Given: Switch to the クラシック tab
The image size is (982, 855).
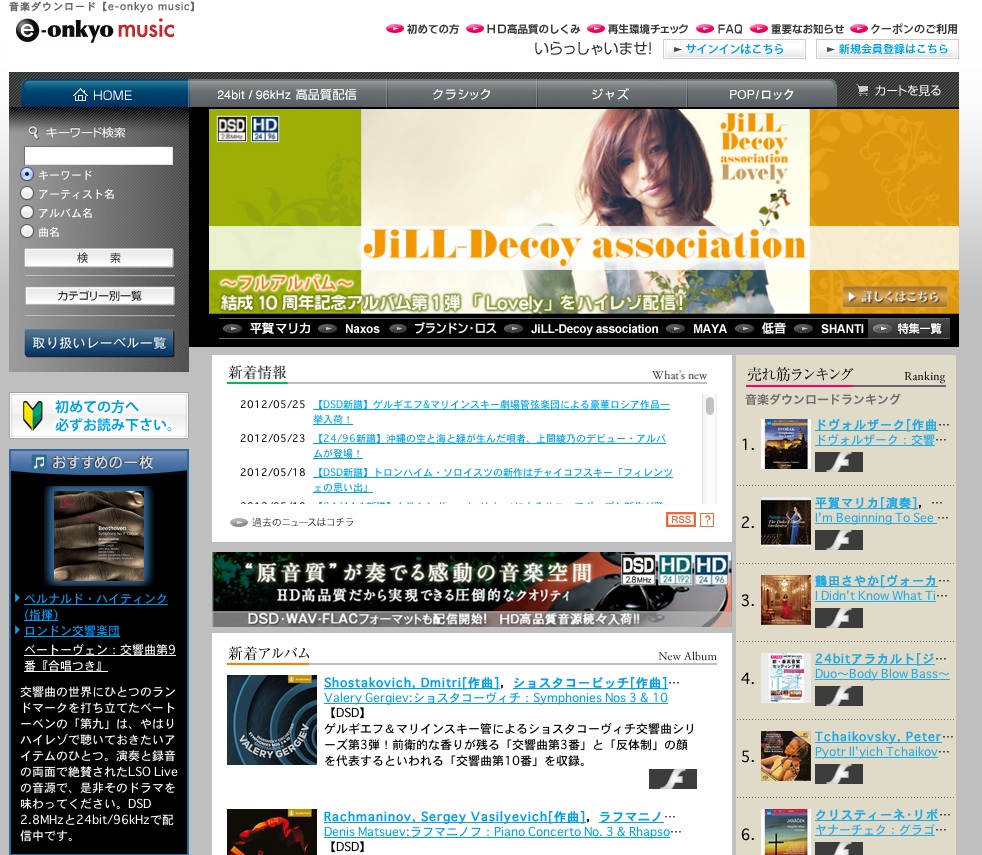Looking at the screenshot, I should point(461,94).
